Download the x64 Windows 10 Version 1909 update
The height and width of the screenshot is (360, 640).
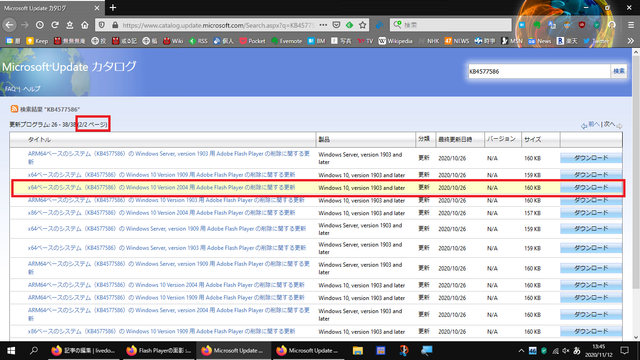pos(591,174)
